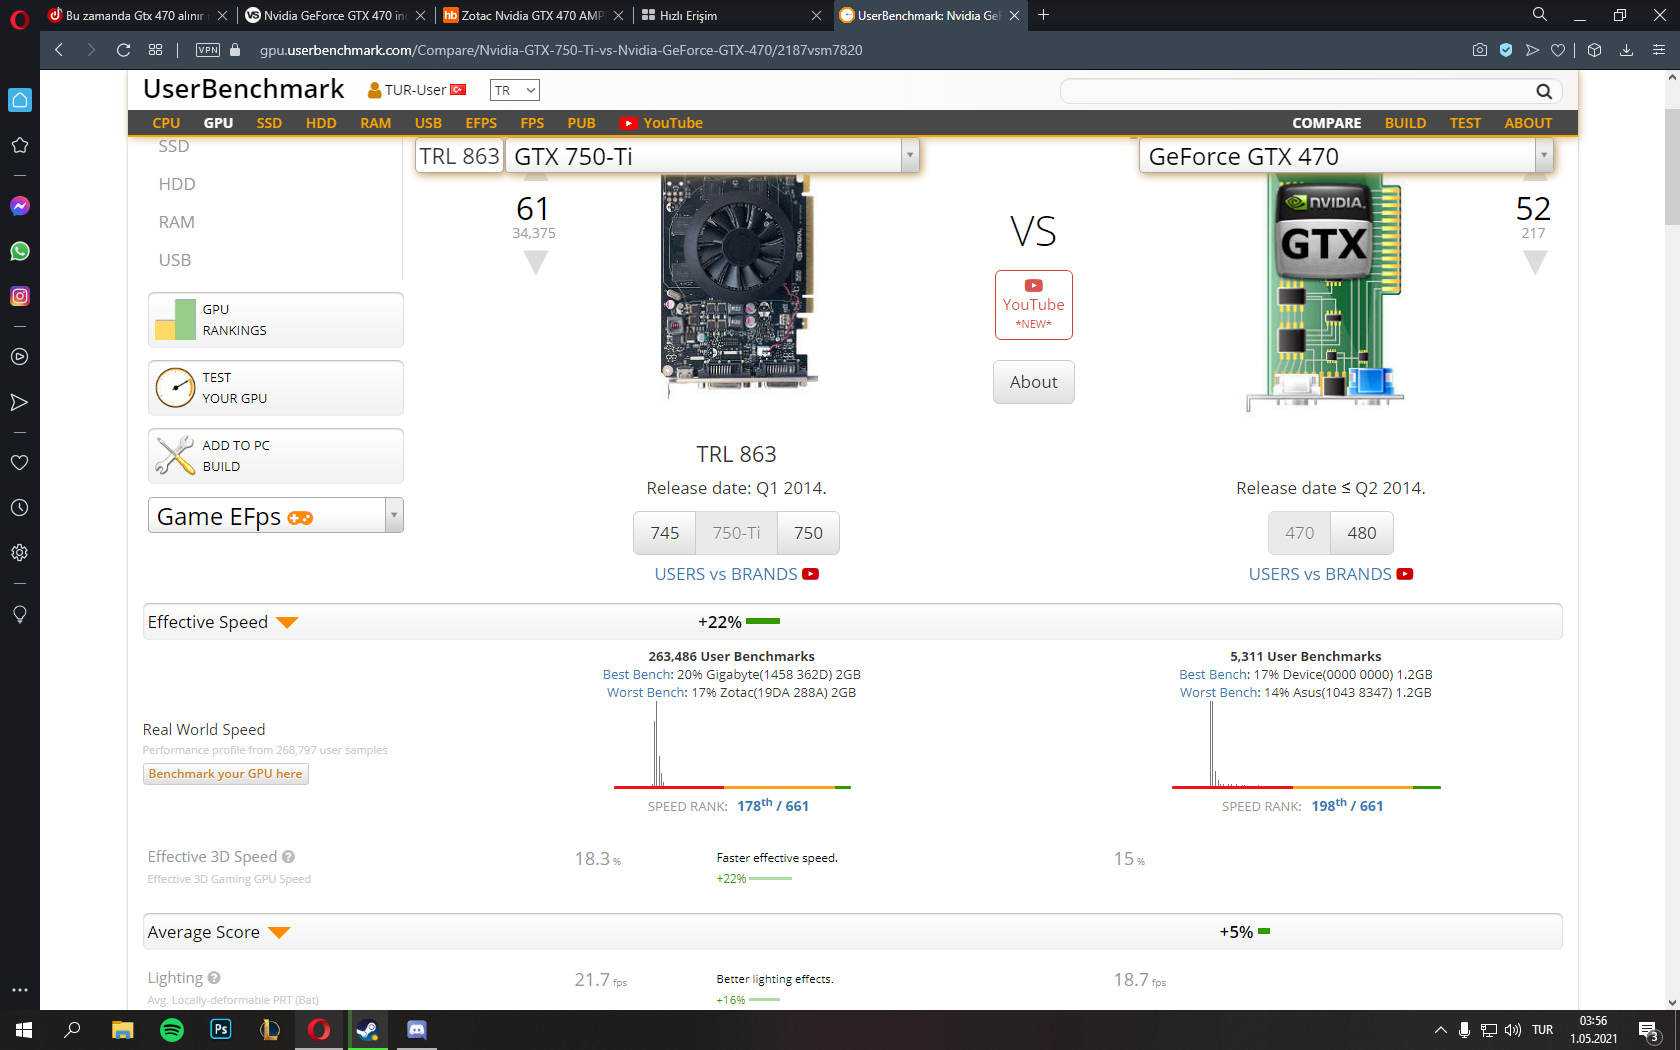Select the 480 model button

click(x=1361, y=533)
